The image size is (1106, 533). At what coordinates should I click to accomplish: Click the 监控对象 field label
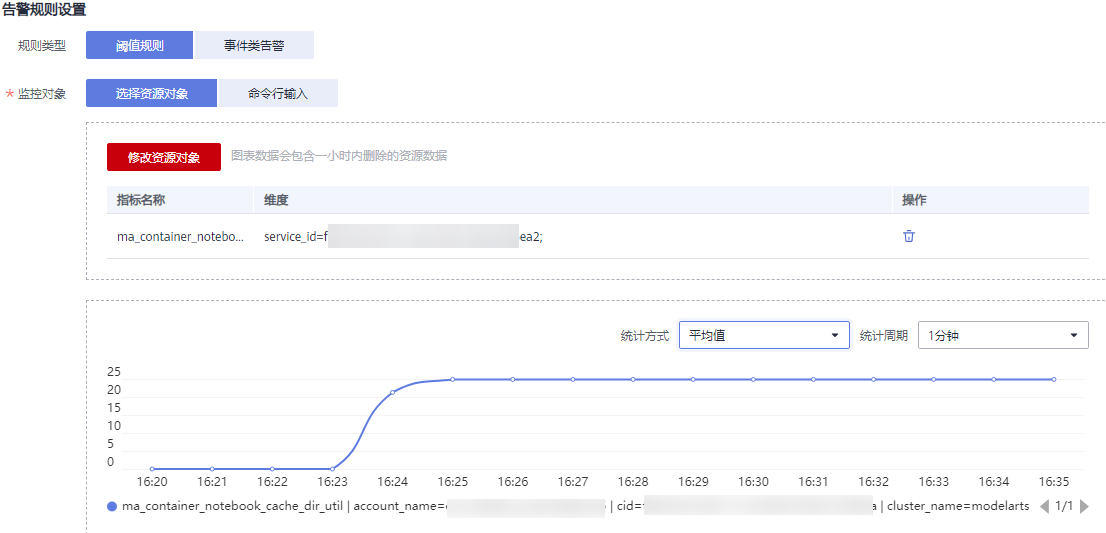pyautogui.click(x=42, y=94)
